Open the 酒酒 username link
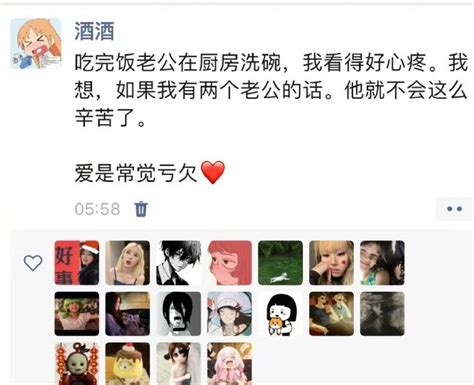This screenshot has height=385, width=474. point(94,31)
